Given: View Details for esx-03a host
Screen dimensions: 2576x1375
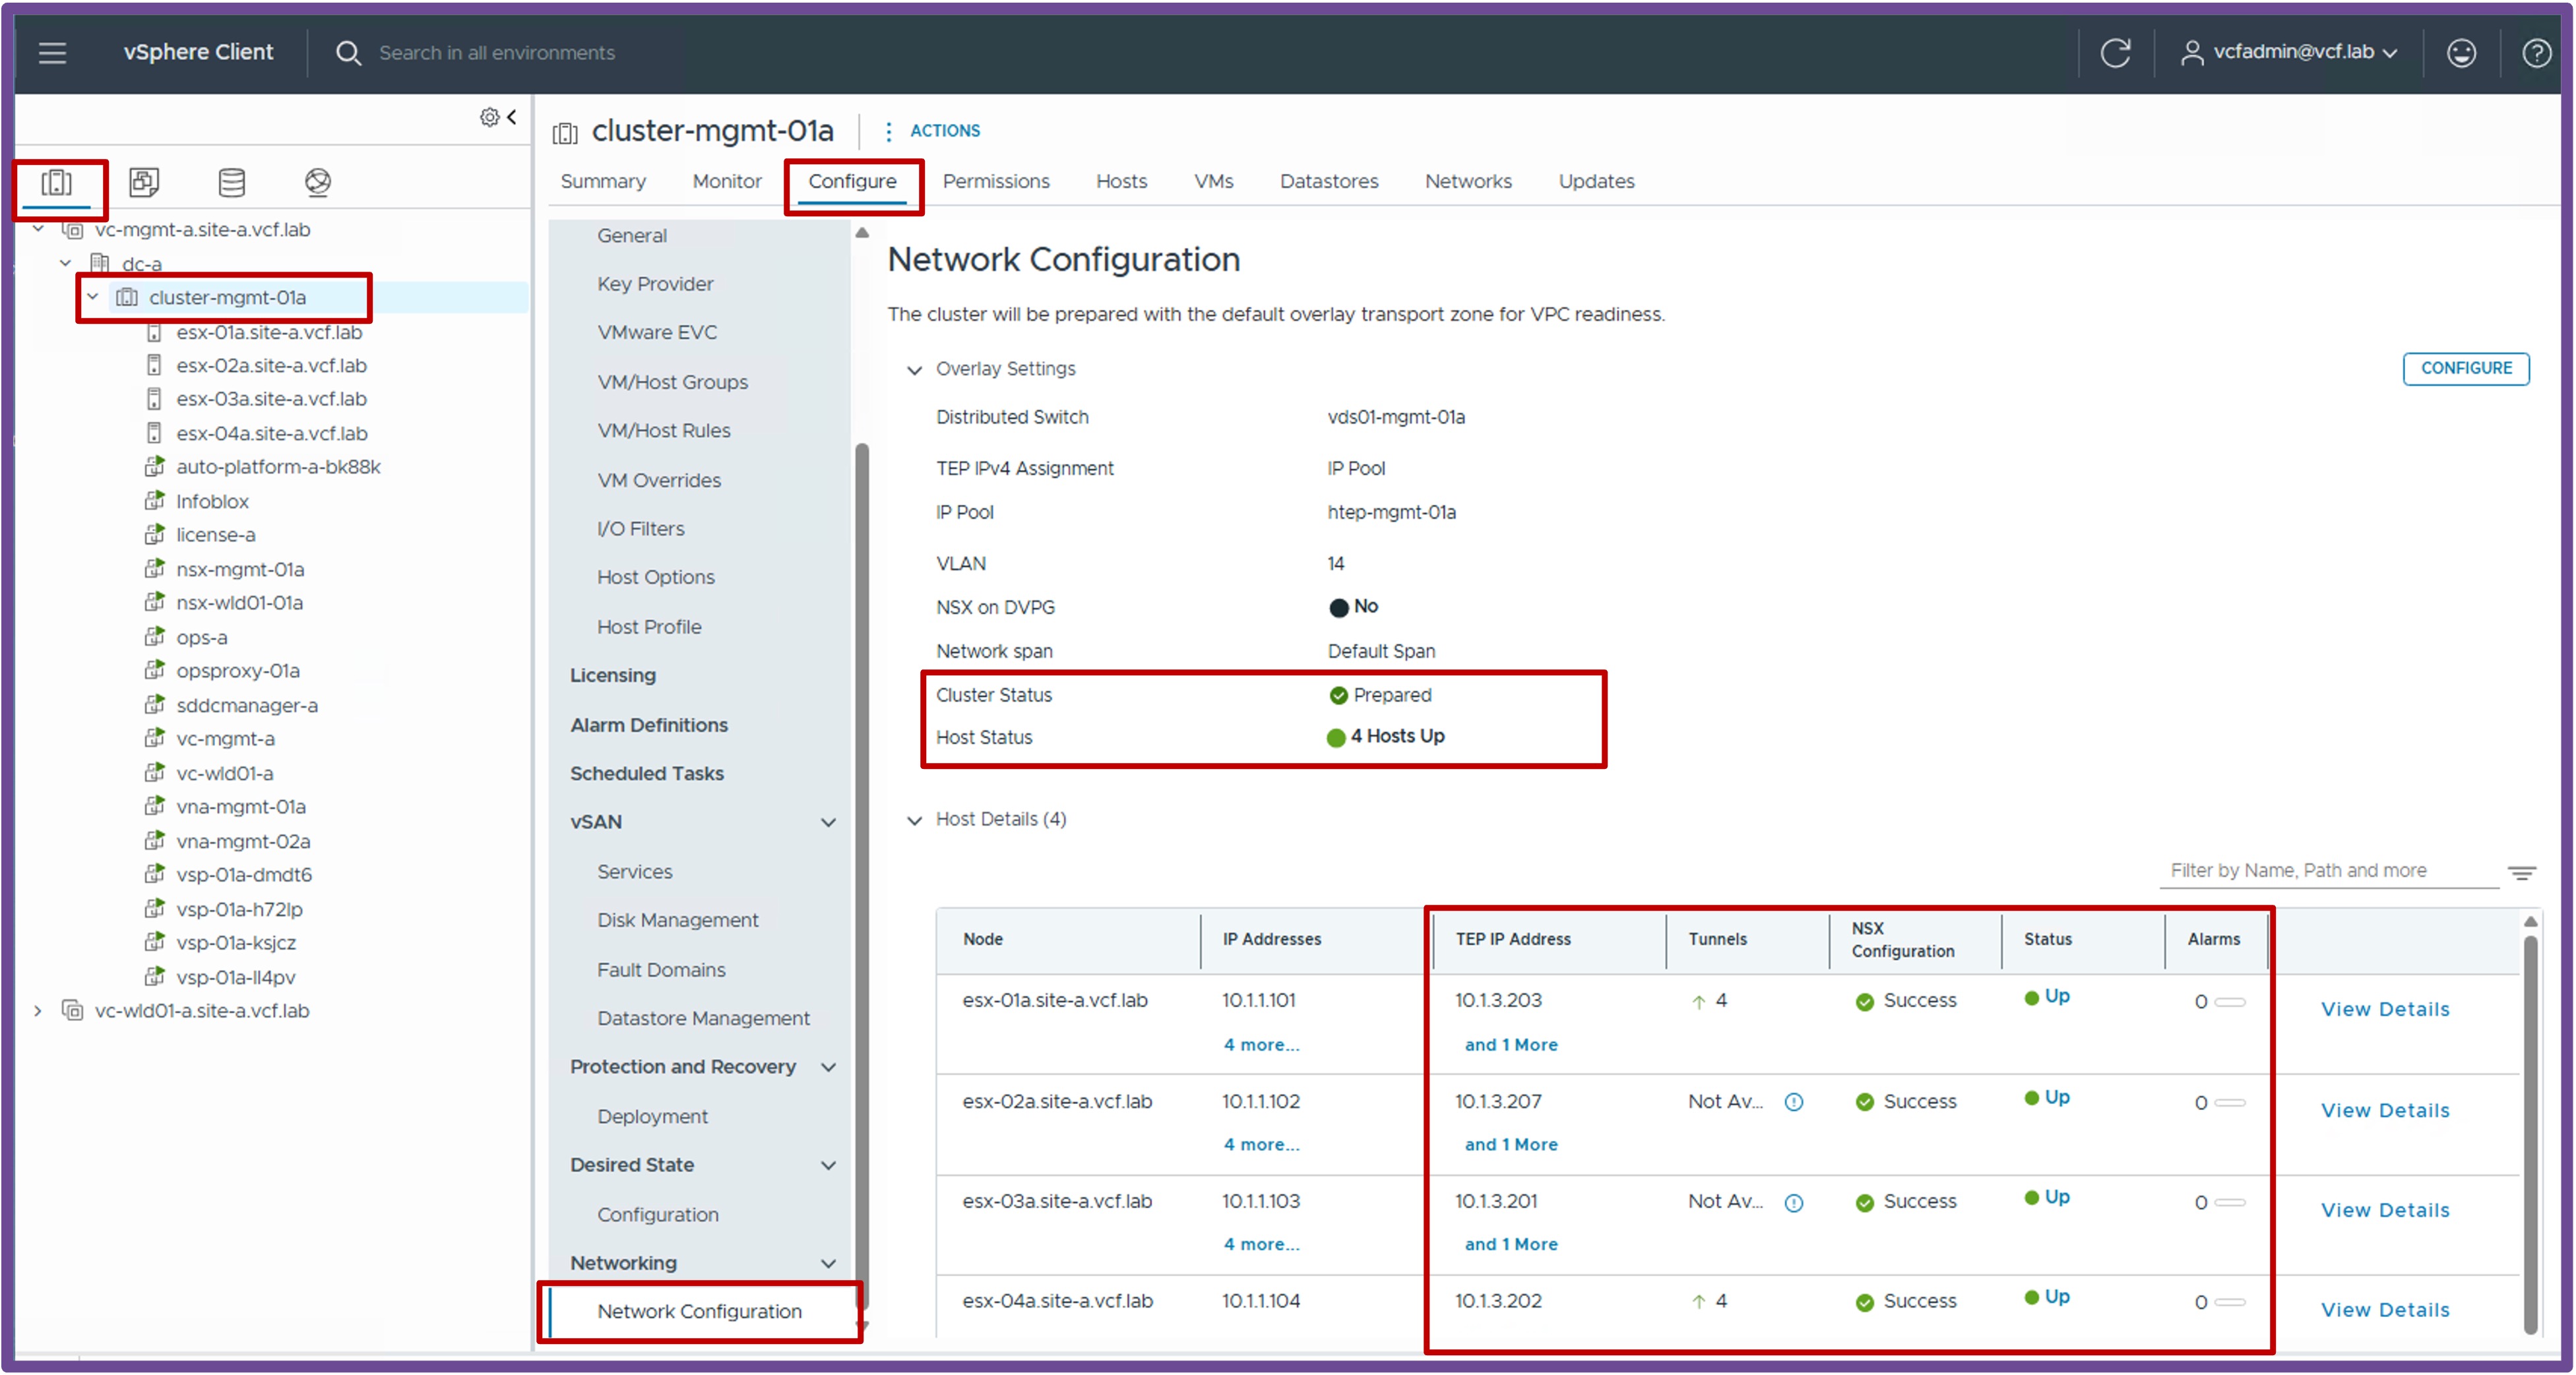Looking at the screenshot, I should tap(2385, 1211).
